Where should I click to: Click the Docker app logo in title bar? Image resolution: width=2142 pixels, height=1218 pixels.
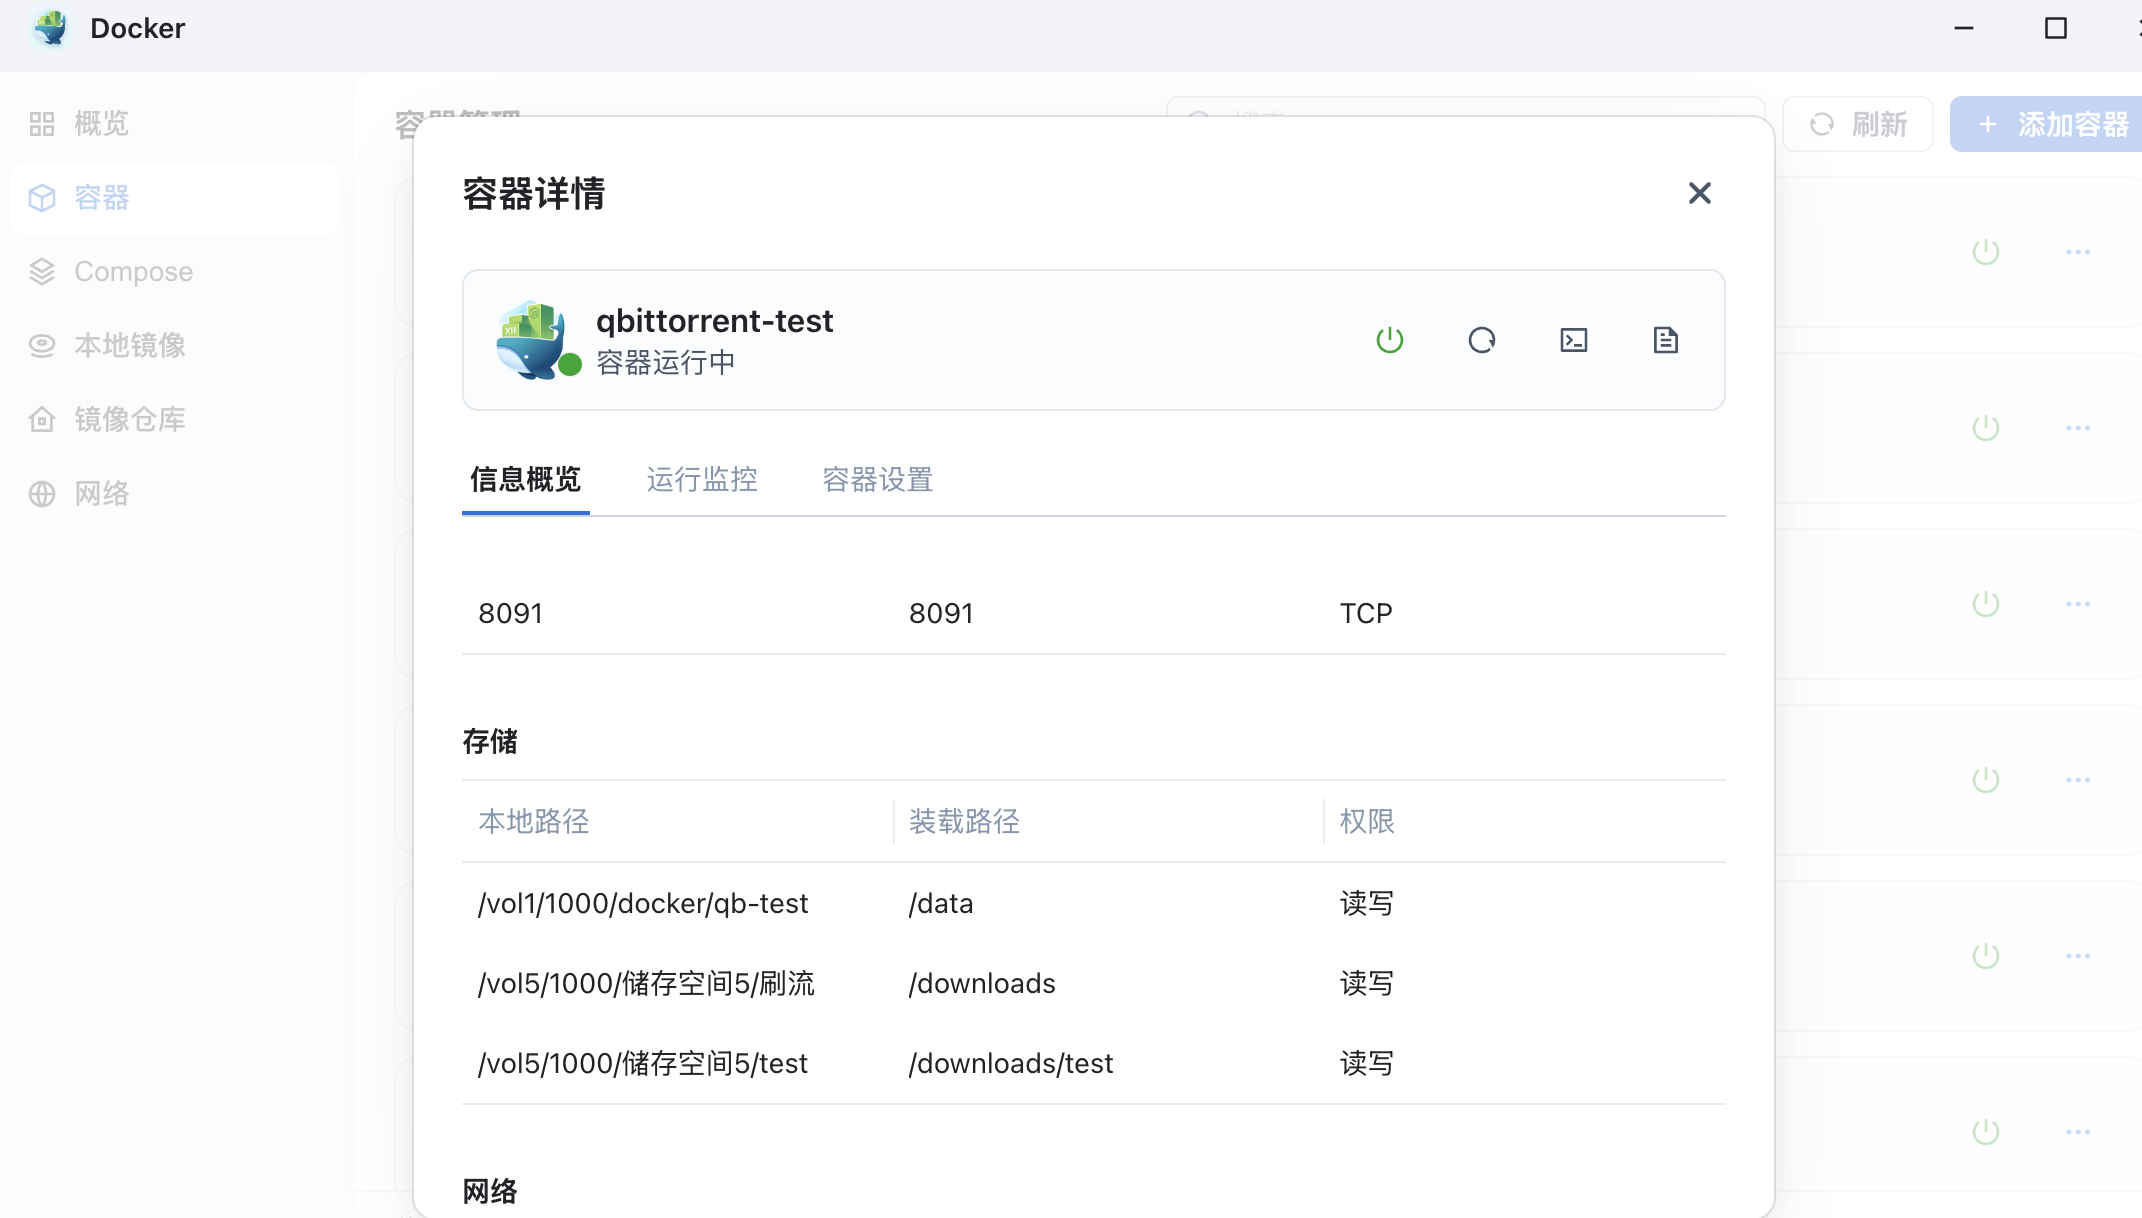point(49,28)
